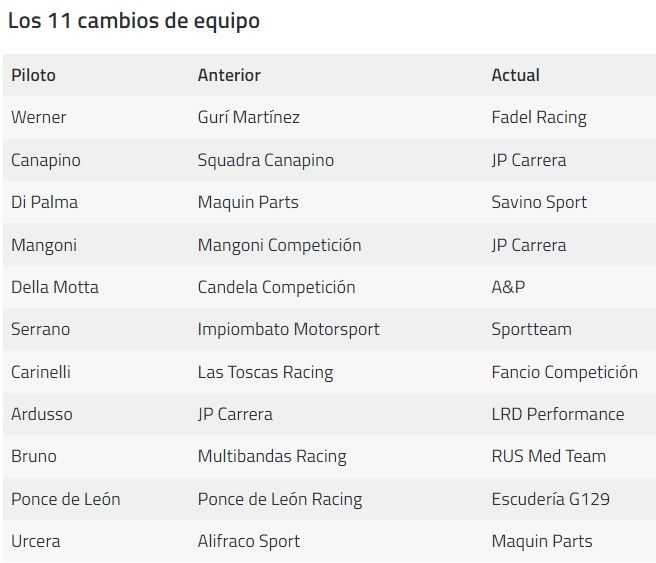The width and height of the screenshot is (656, 563).
Task: Select the Fancio Competición cell
Action: tap(564, 372)
